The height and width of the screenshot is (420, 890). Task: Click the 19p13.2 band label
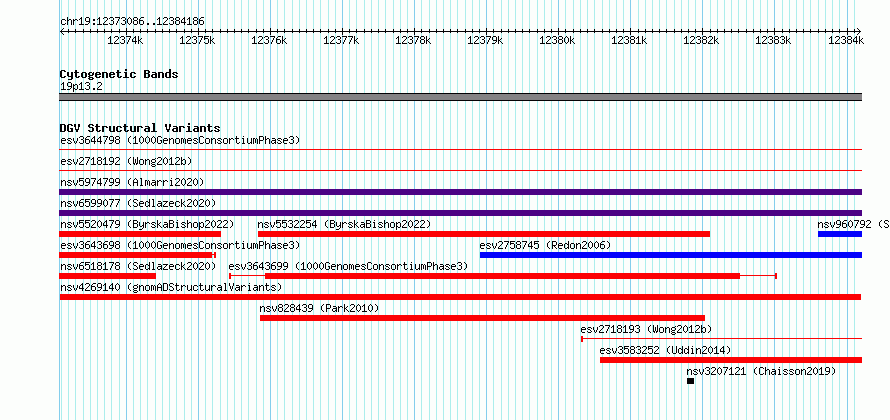pos(81,86)
